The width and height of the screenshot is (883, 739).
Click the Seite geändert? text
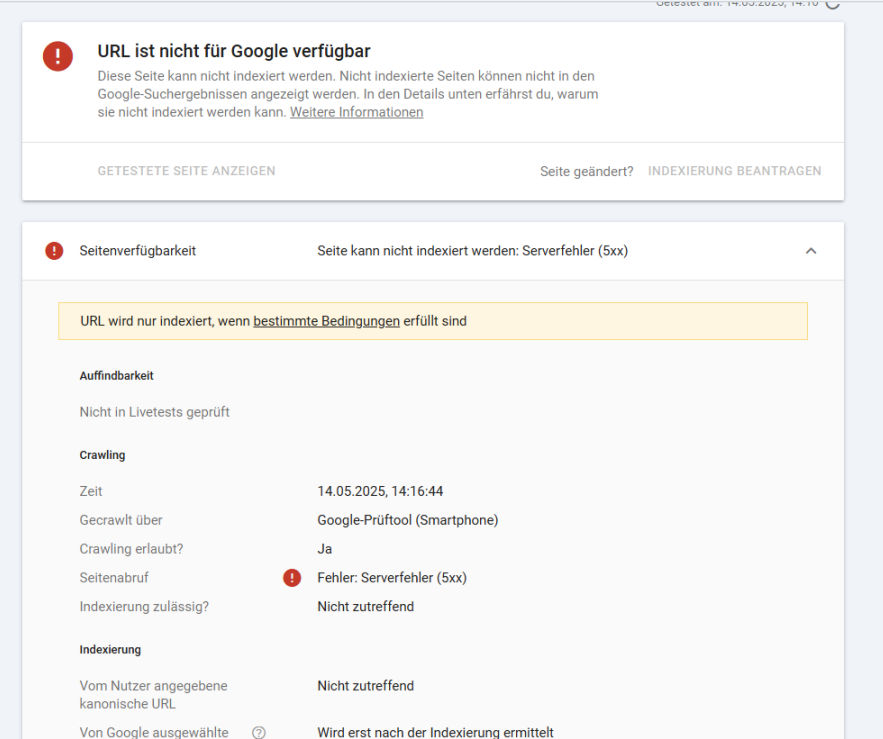pos(586,171)
